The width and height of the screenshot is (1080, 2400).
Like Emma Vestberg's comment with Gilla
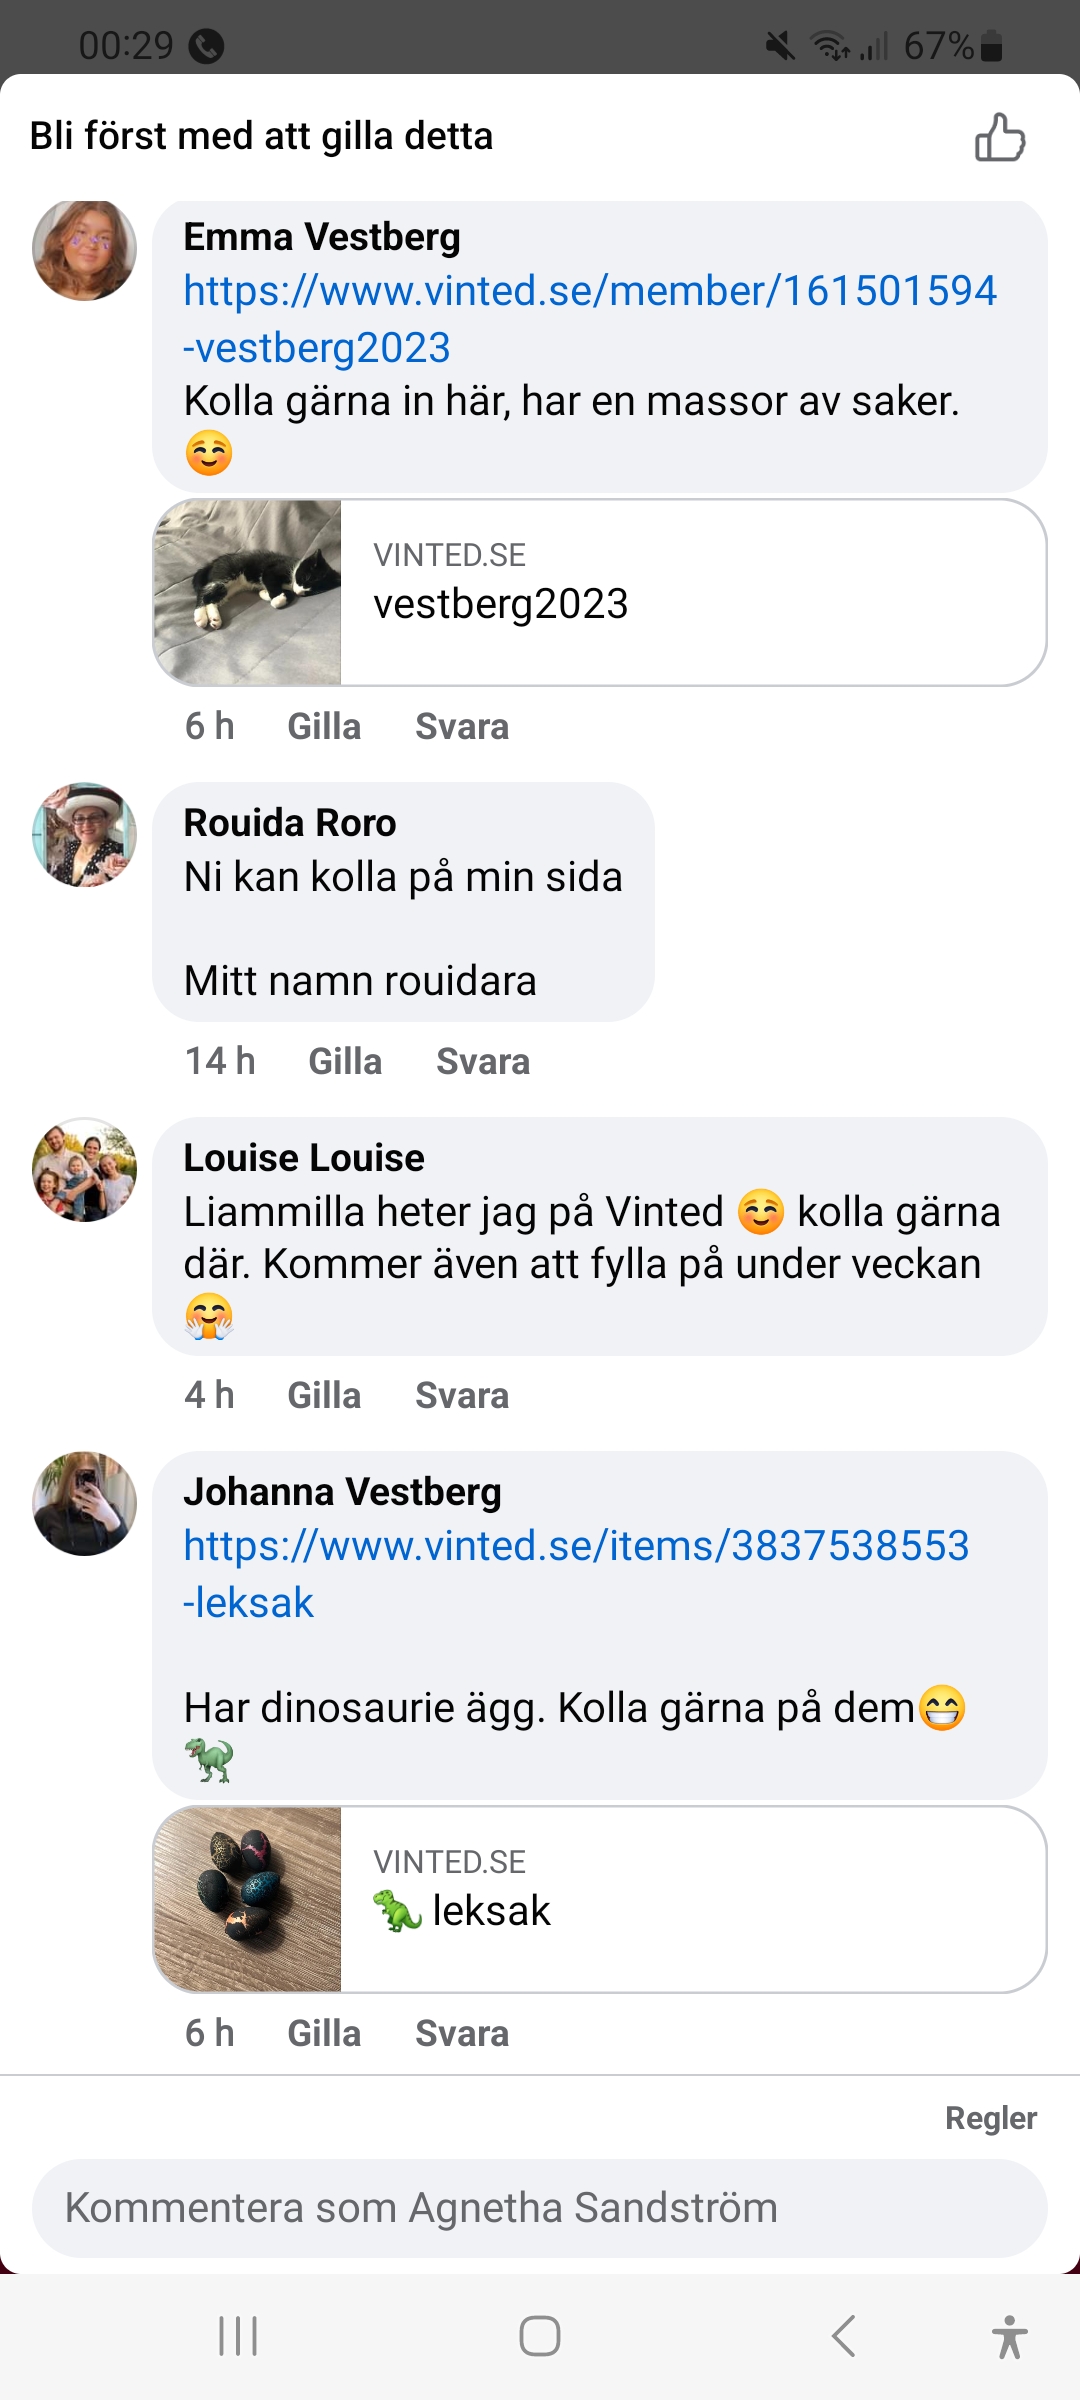(x=324, y=727)
